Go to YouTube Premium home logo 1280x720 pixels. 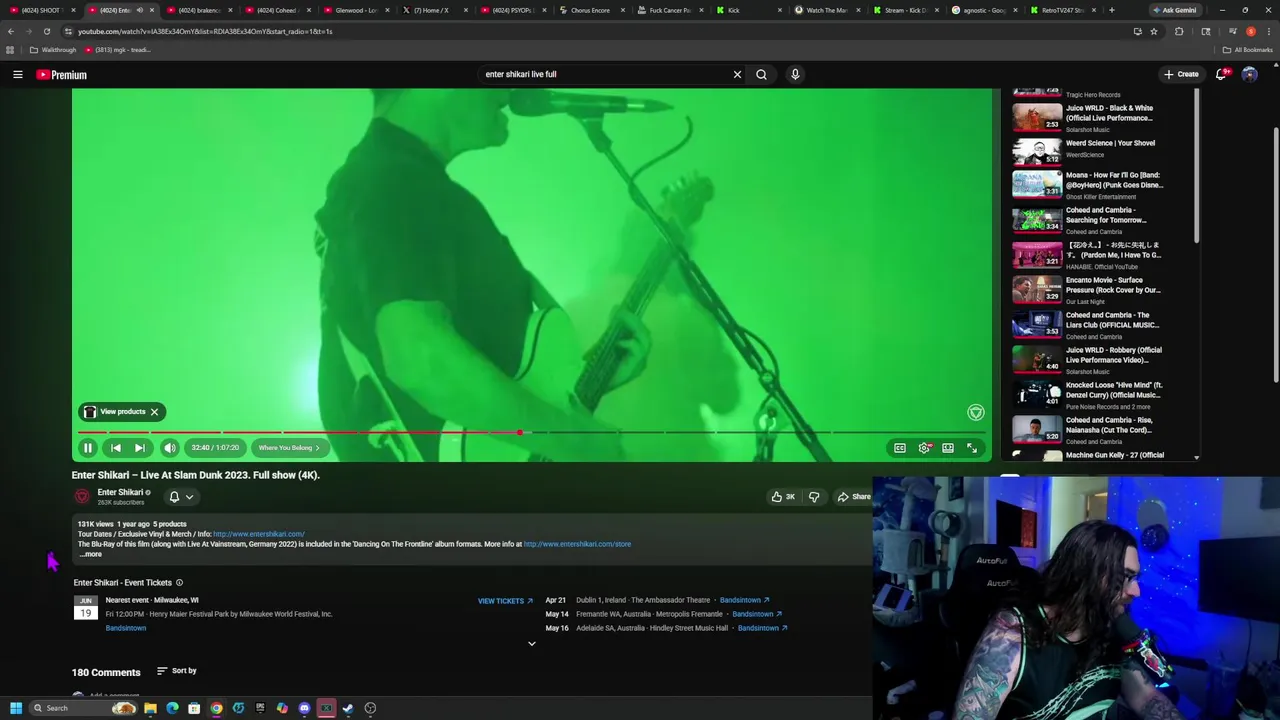tap(61, 75)
